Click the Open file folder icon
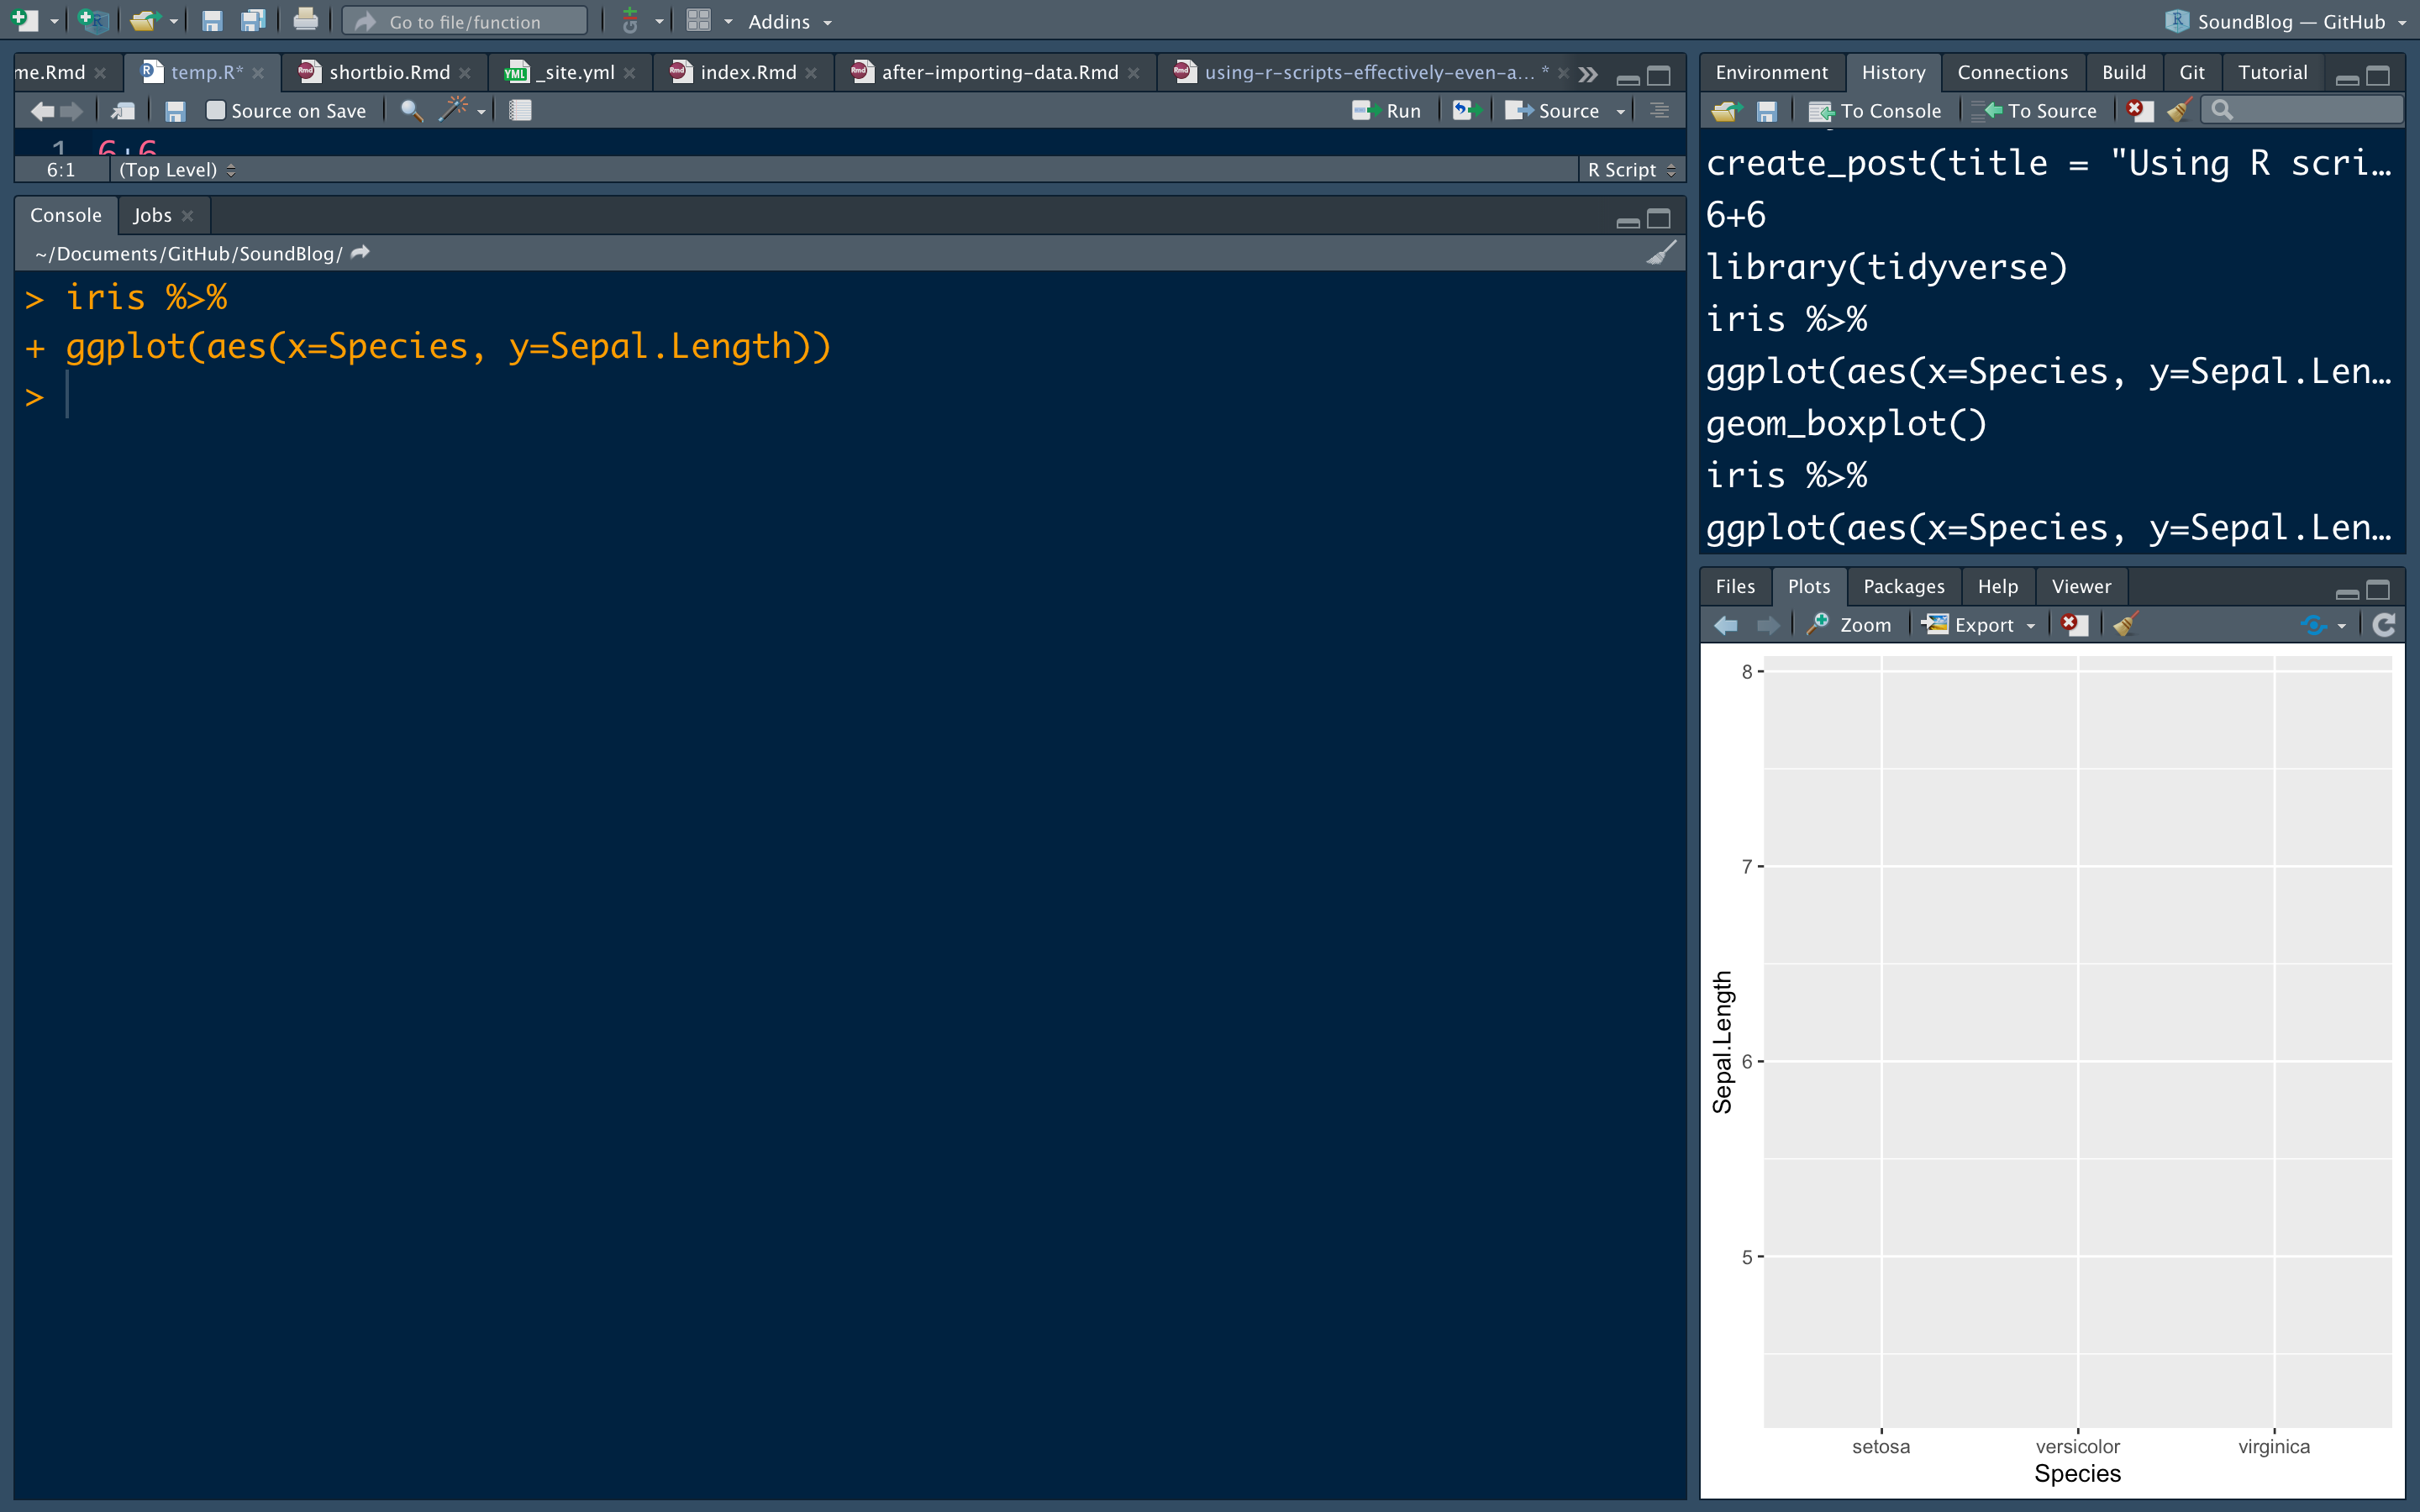 click(x=146, y=20)
